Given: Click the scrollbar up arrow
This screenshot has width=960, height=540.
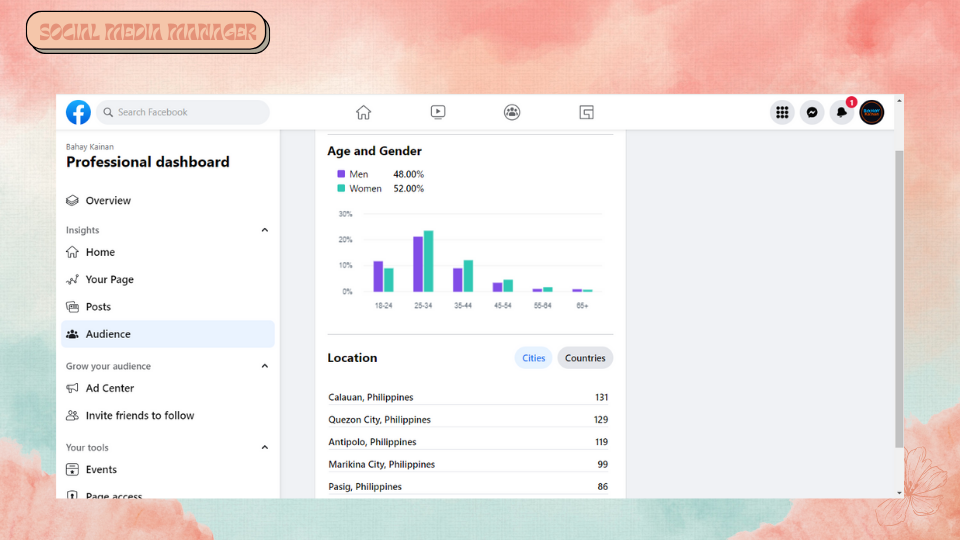Looking at the screenshot, I should coord(899,100).
